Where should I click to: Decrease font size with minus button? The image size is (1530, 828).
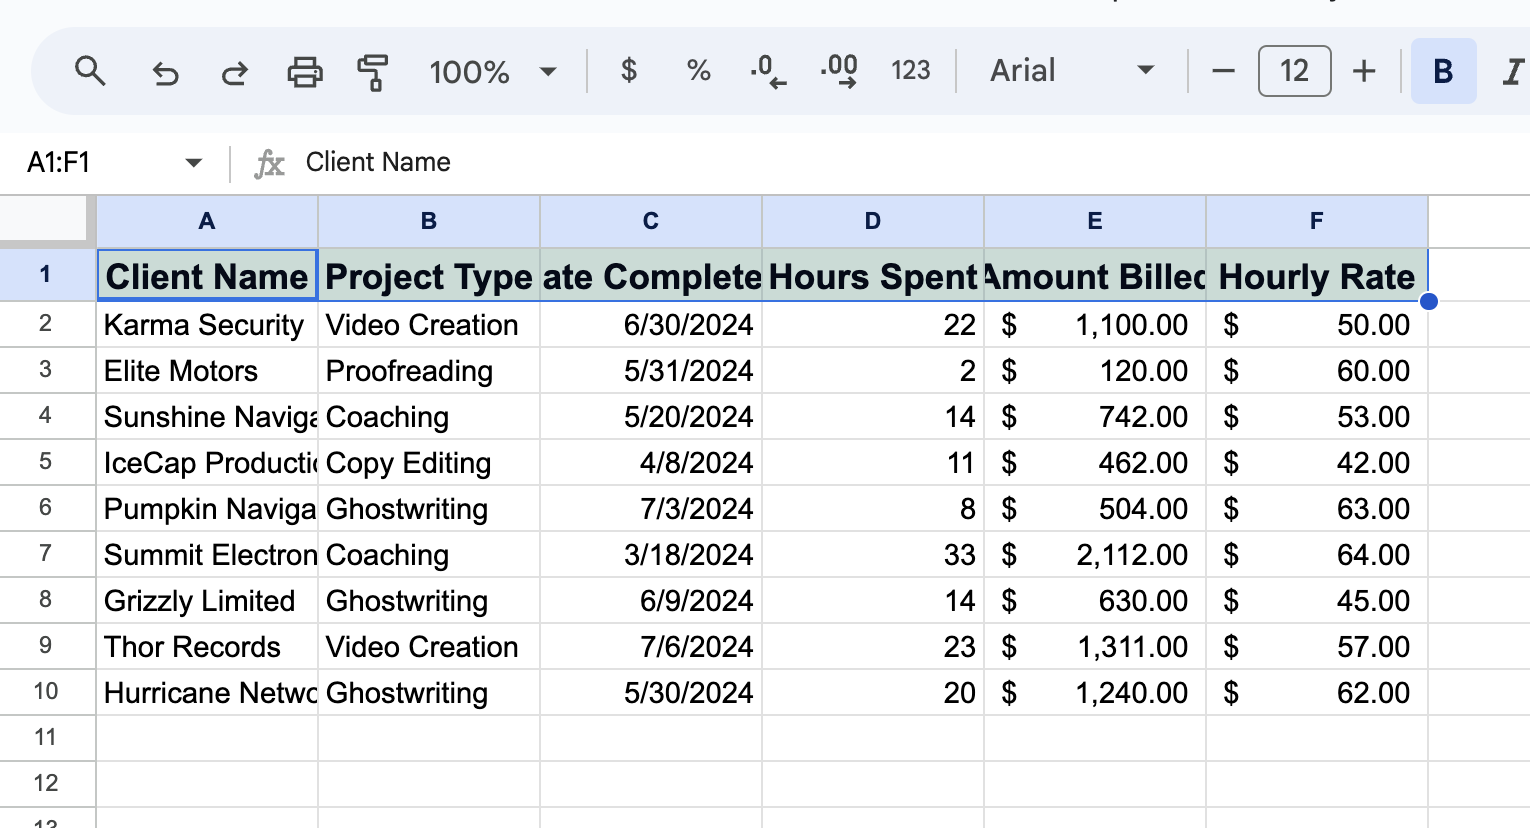click(1224, 71)
